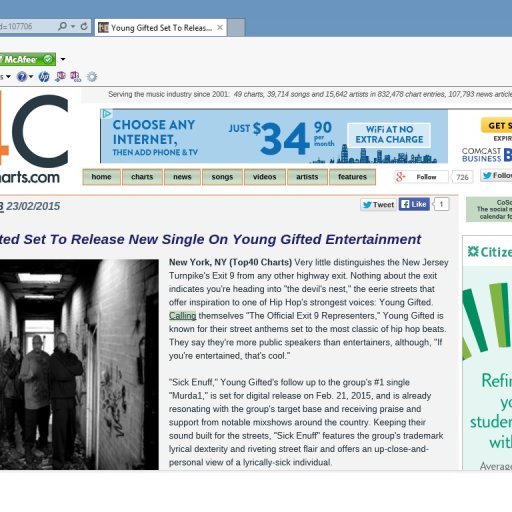
Task: Open the gear settings toolbar icon
Action: tap(92, 77)
